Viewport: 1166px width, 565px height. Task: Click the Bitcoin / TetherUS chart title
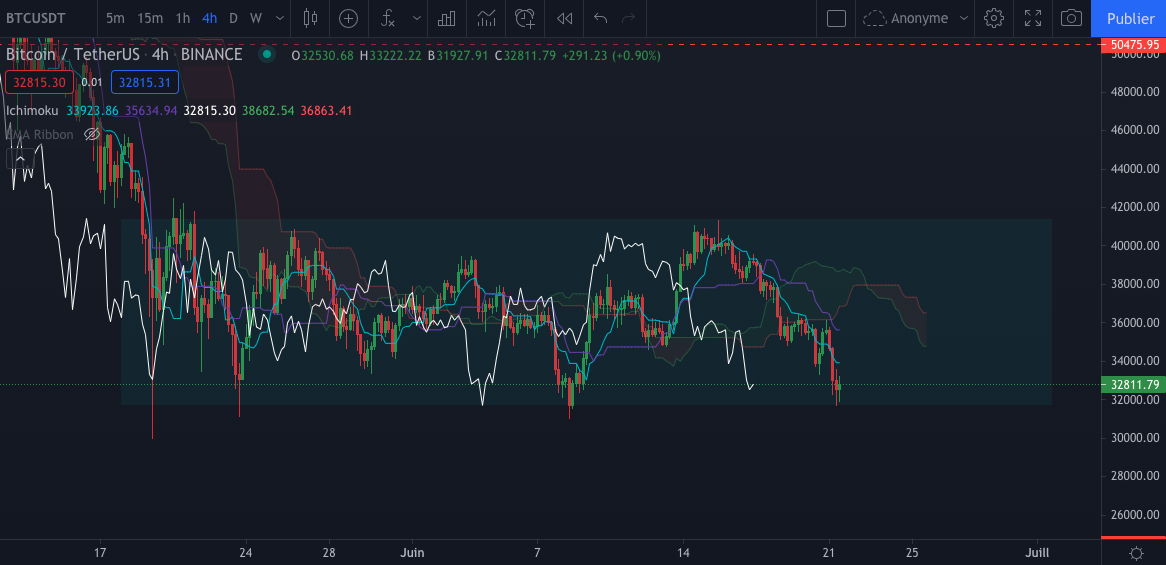(x=124, y=54)
